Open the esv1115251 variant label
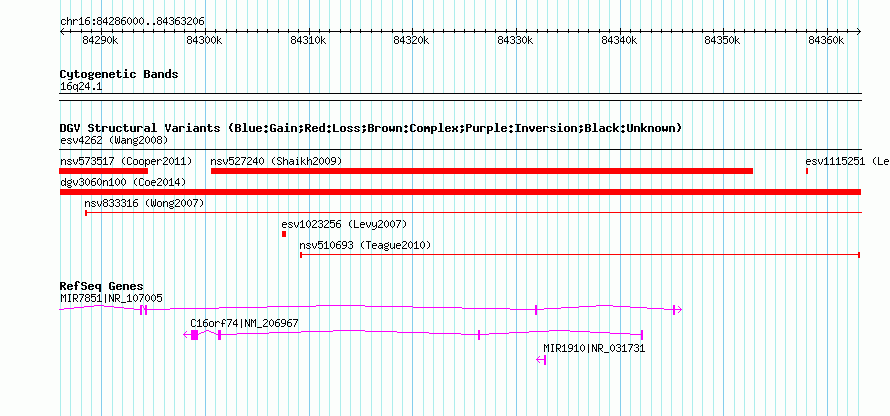Viewport: 890px width, 416px height. pos(847,161)
